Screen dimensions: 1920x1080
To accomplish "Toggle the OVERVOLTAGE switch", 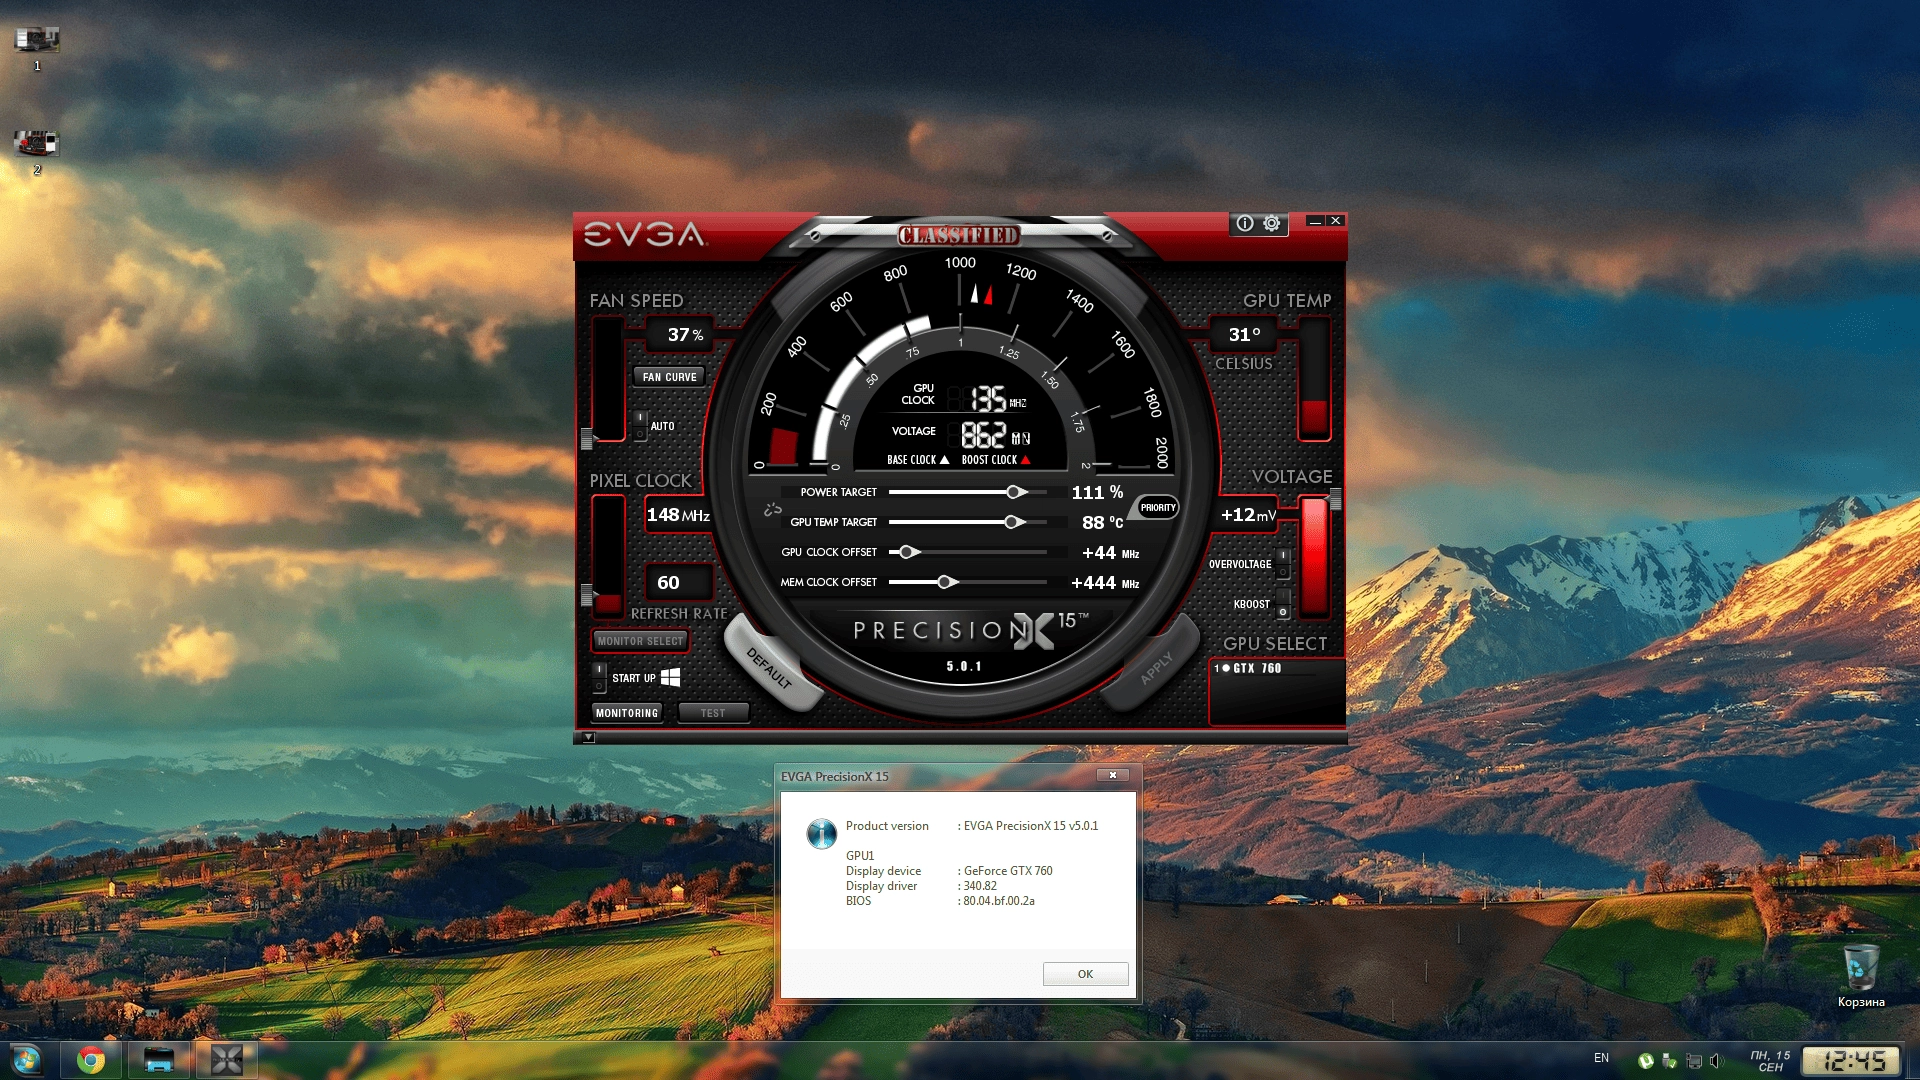I will [1283, 564].
